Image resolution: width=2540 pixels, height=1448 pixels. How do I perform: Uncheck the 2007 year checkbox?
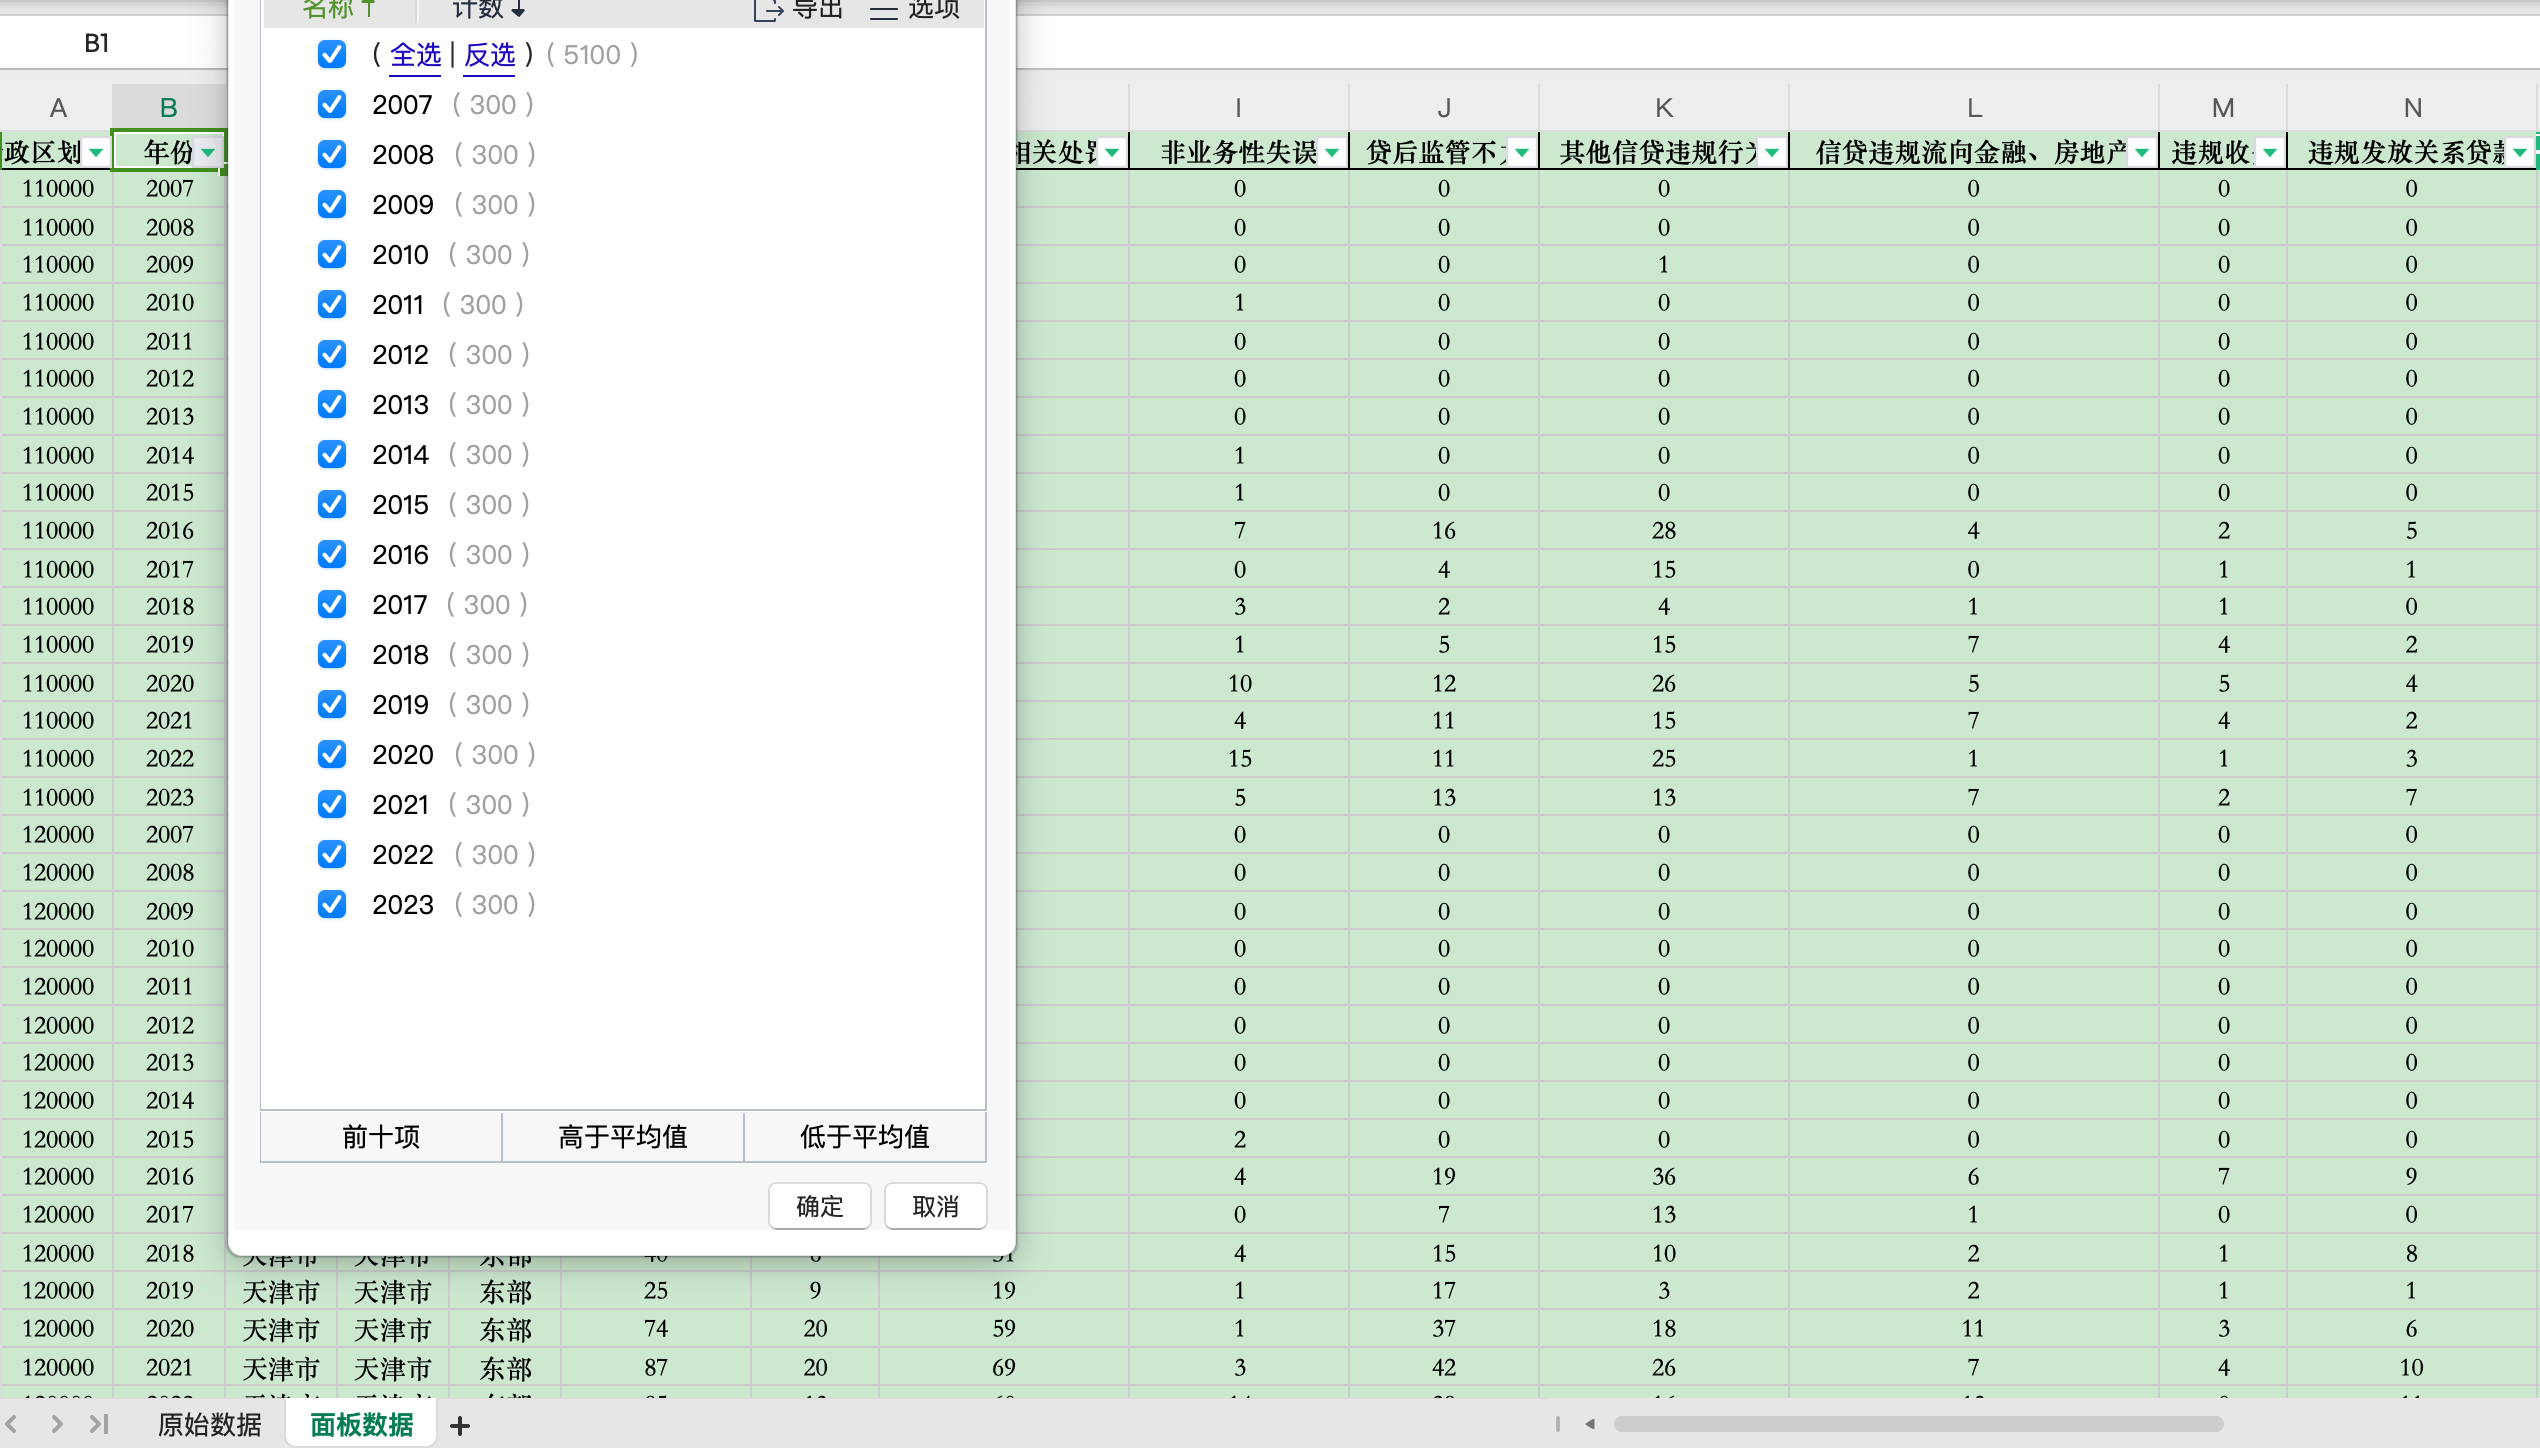click(x=332, y=104)
